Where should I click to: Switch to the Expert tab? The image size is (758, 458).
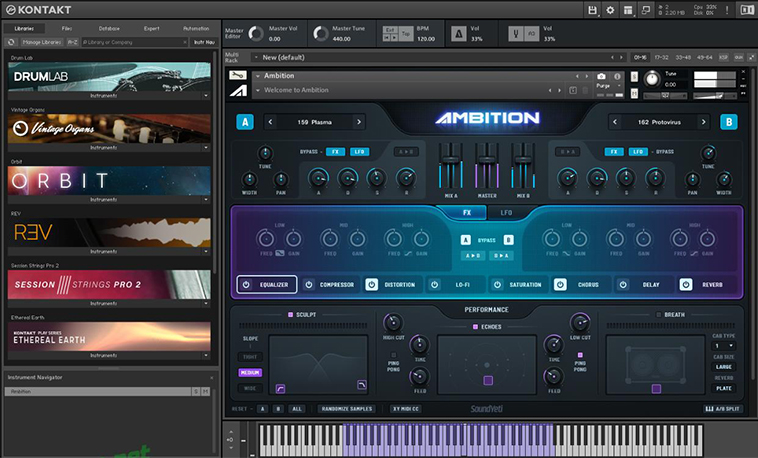[151, 29]
